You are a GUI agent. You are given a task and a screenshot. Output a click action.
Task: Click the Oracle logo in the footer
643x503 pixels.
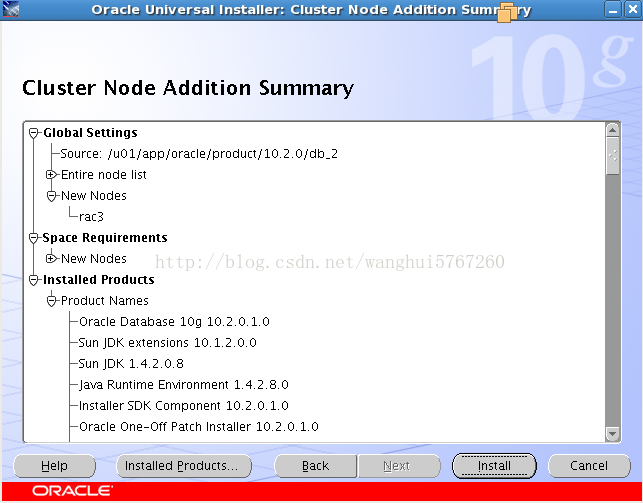click(73, 491)
